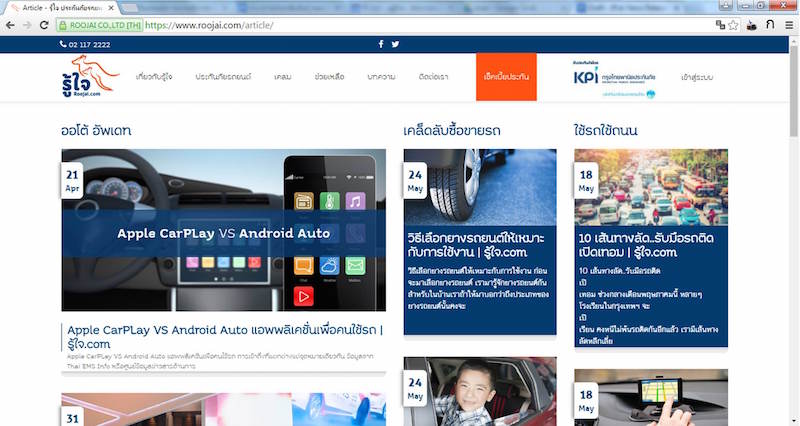Open เคลม menu item
Screen dimensions: 800x426
click(x=283, y=77)
